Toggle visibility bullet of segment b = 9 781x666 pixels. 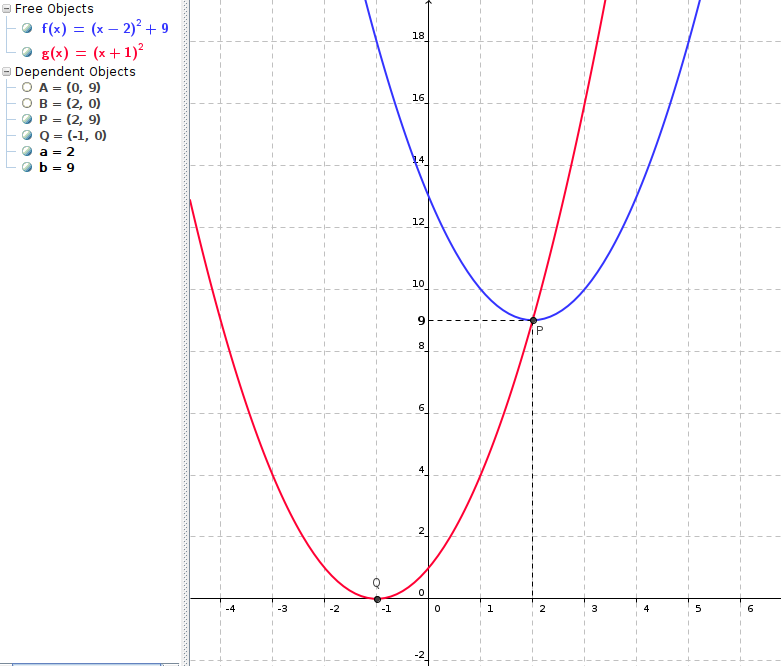pyautogui.click(x=27, y=168)
